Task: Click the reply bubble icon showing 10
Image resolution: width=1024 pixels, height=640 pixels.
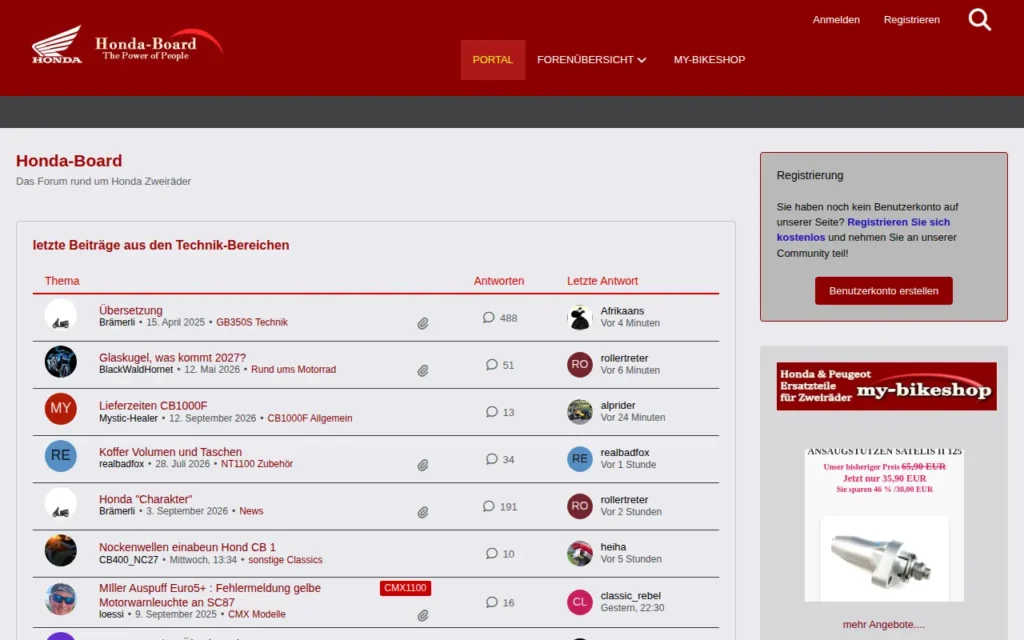Action: (x=492, y=553)
